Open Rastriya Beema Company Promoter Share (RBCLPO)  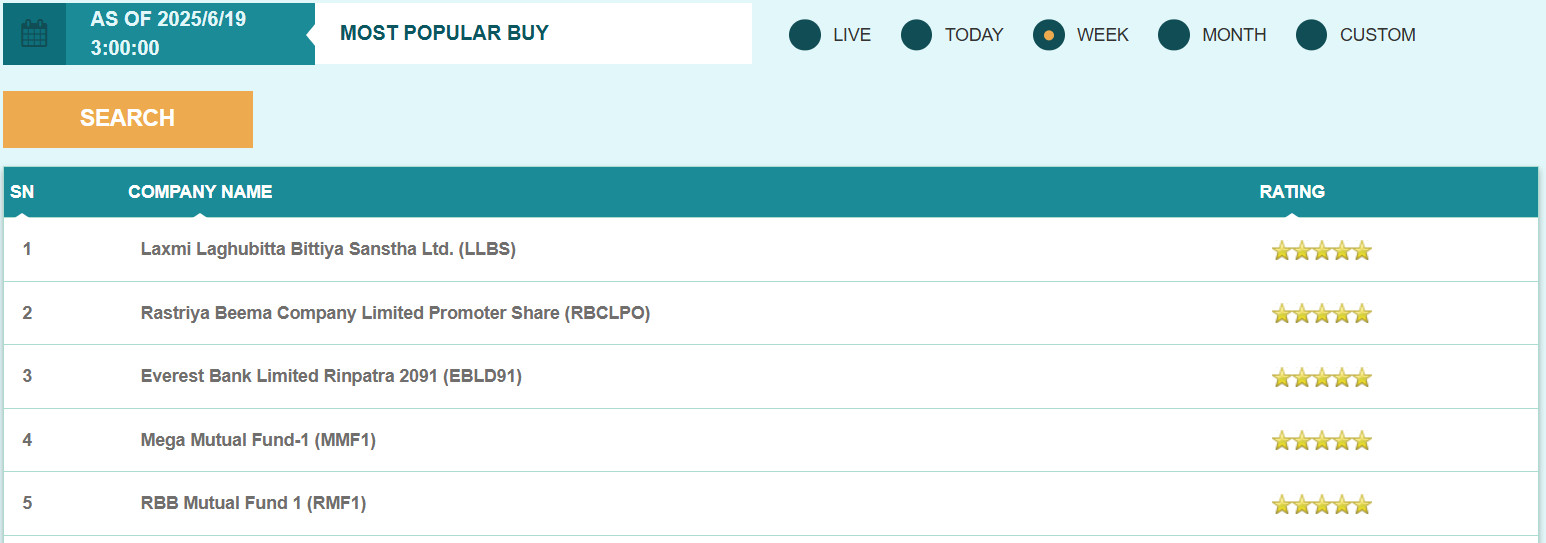pos(395,313)
